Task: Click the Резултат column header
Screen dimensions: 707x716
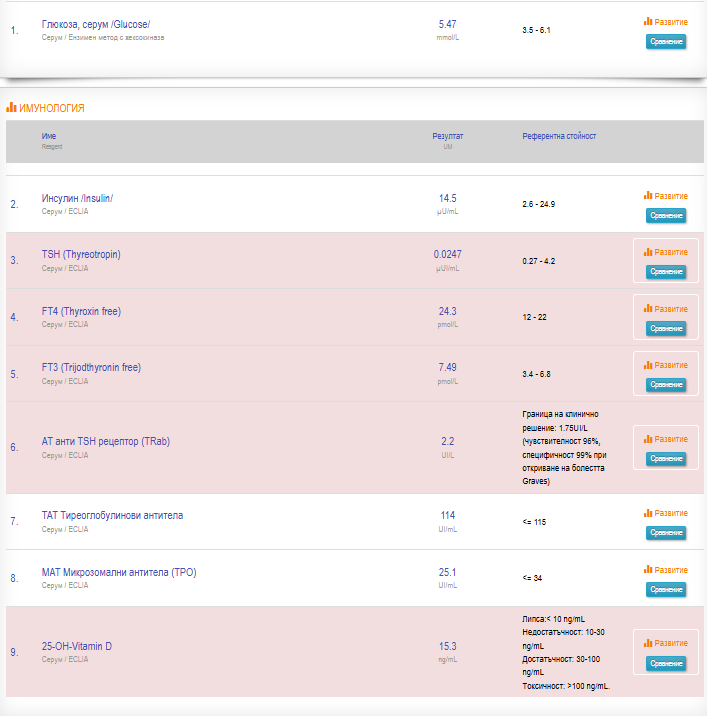Action: (x=448, y=136)
